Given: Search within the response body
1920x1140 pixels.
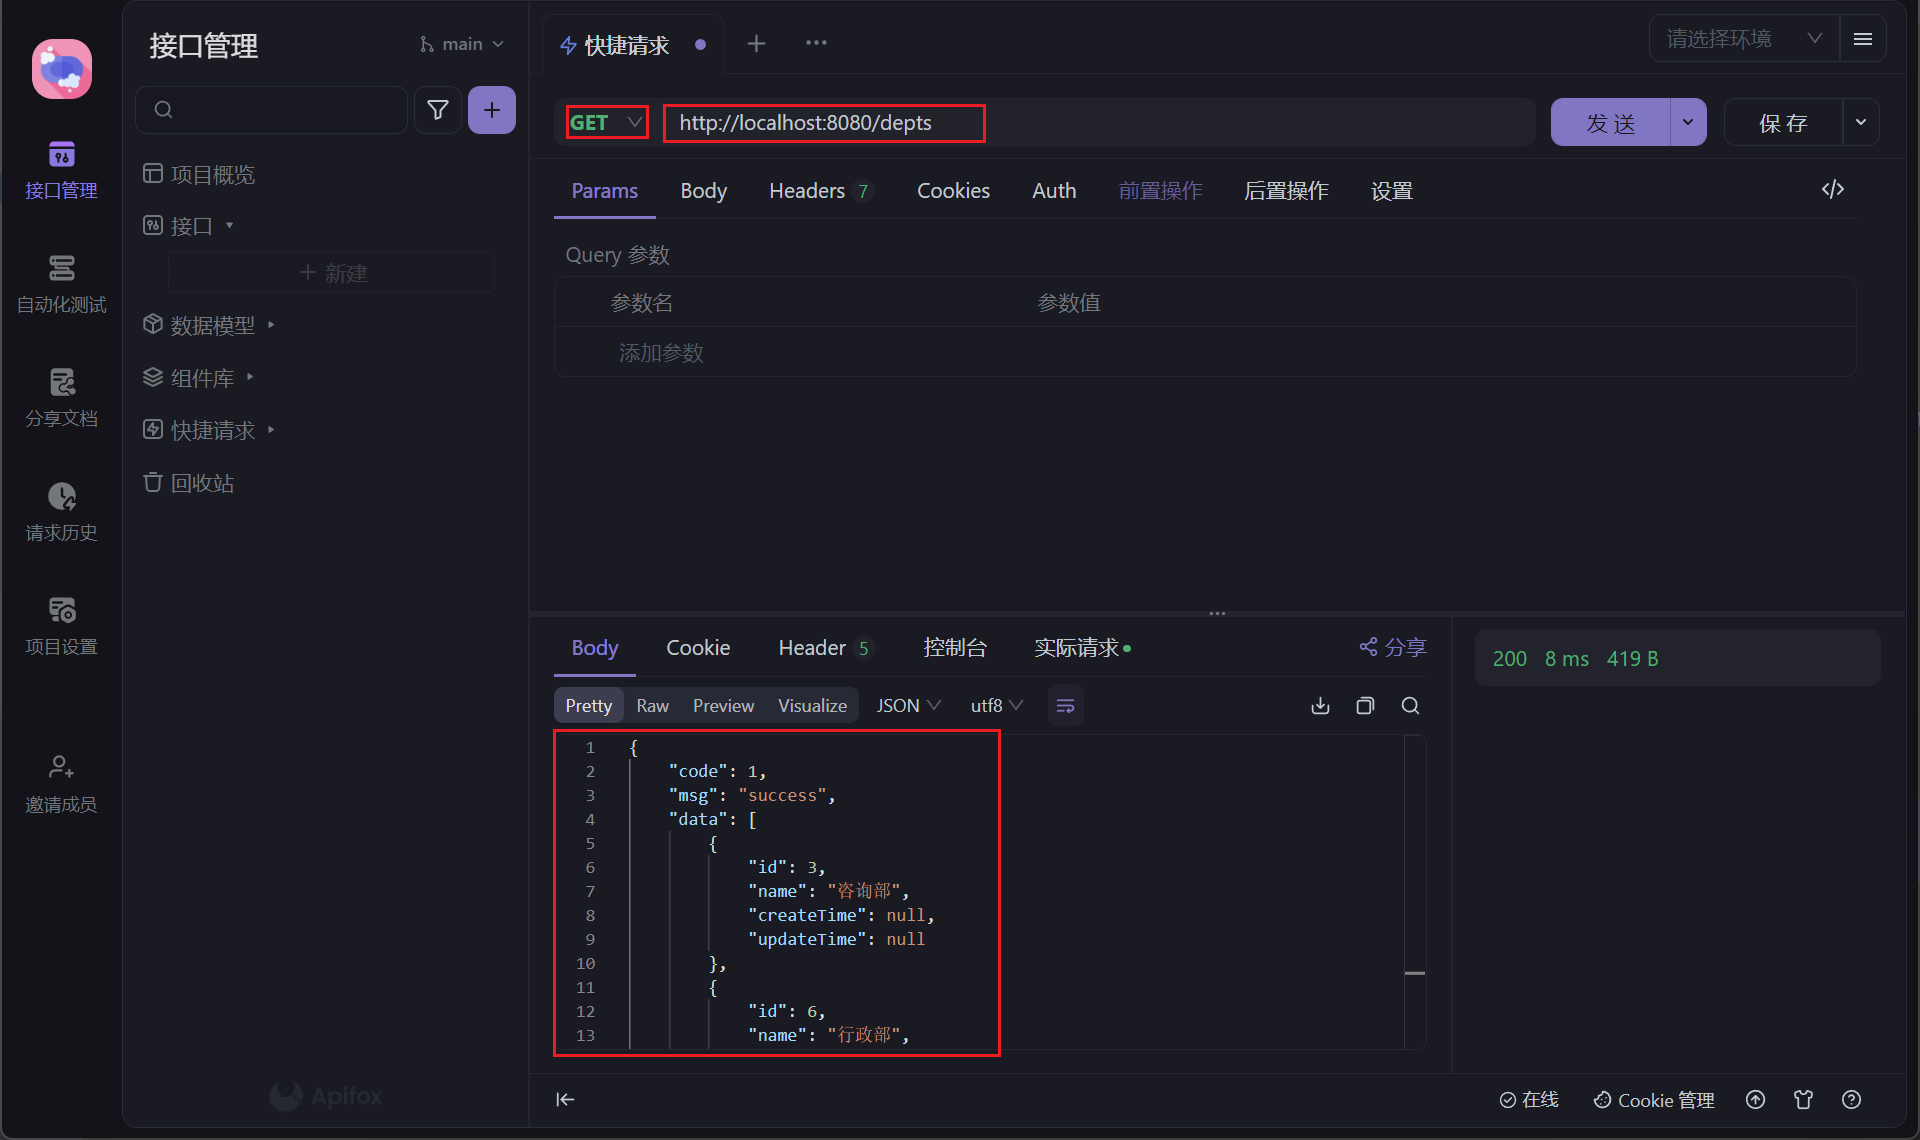Looking at the screenshot, I should tap(1410, 706).
